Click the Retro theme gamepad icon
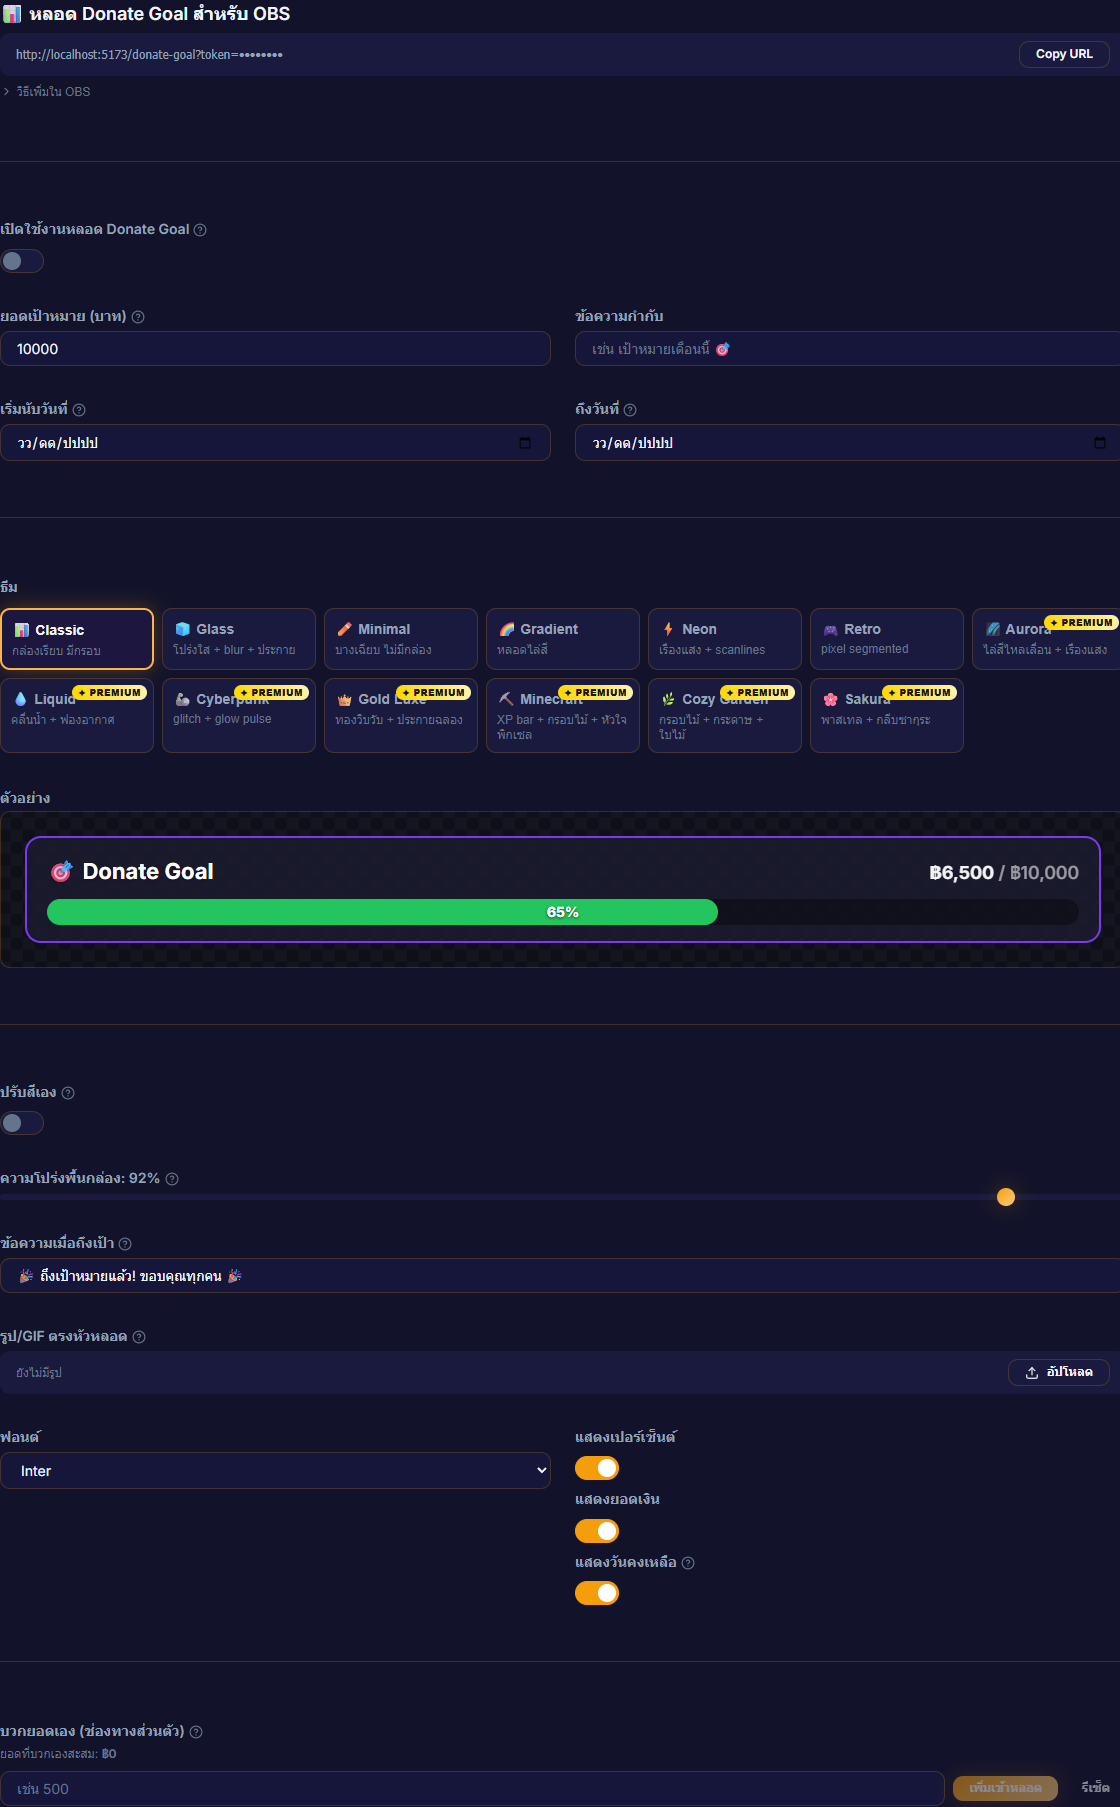Viewport: 1120px width, 1807px height. coord(830,629)
